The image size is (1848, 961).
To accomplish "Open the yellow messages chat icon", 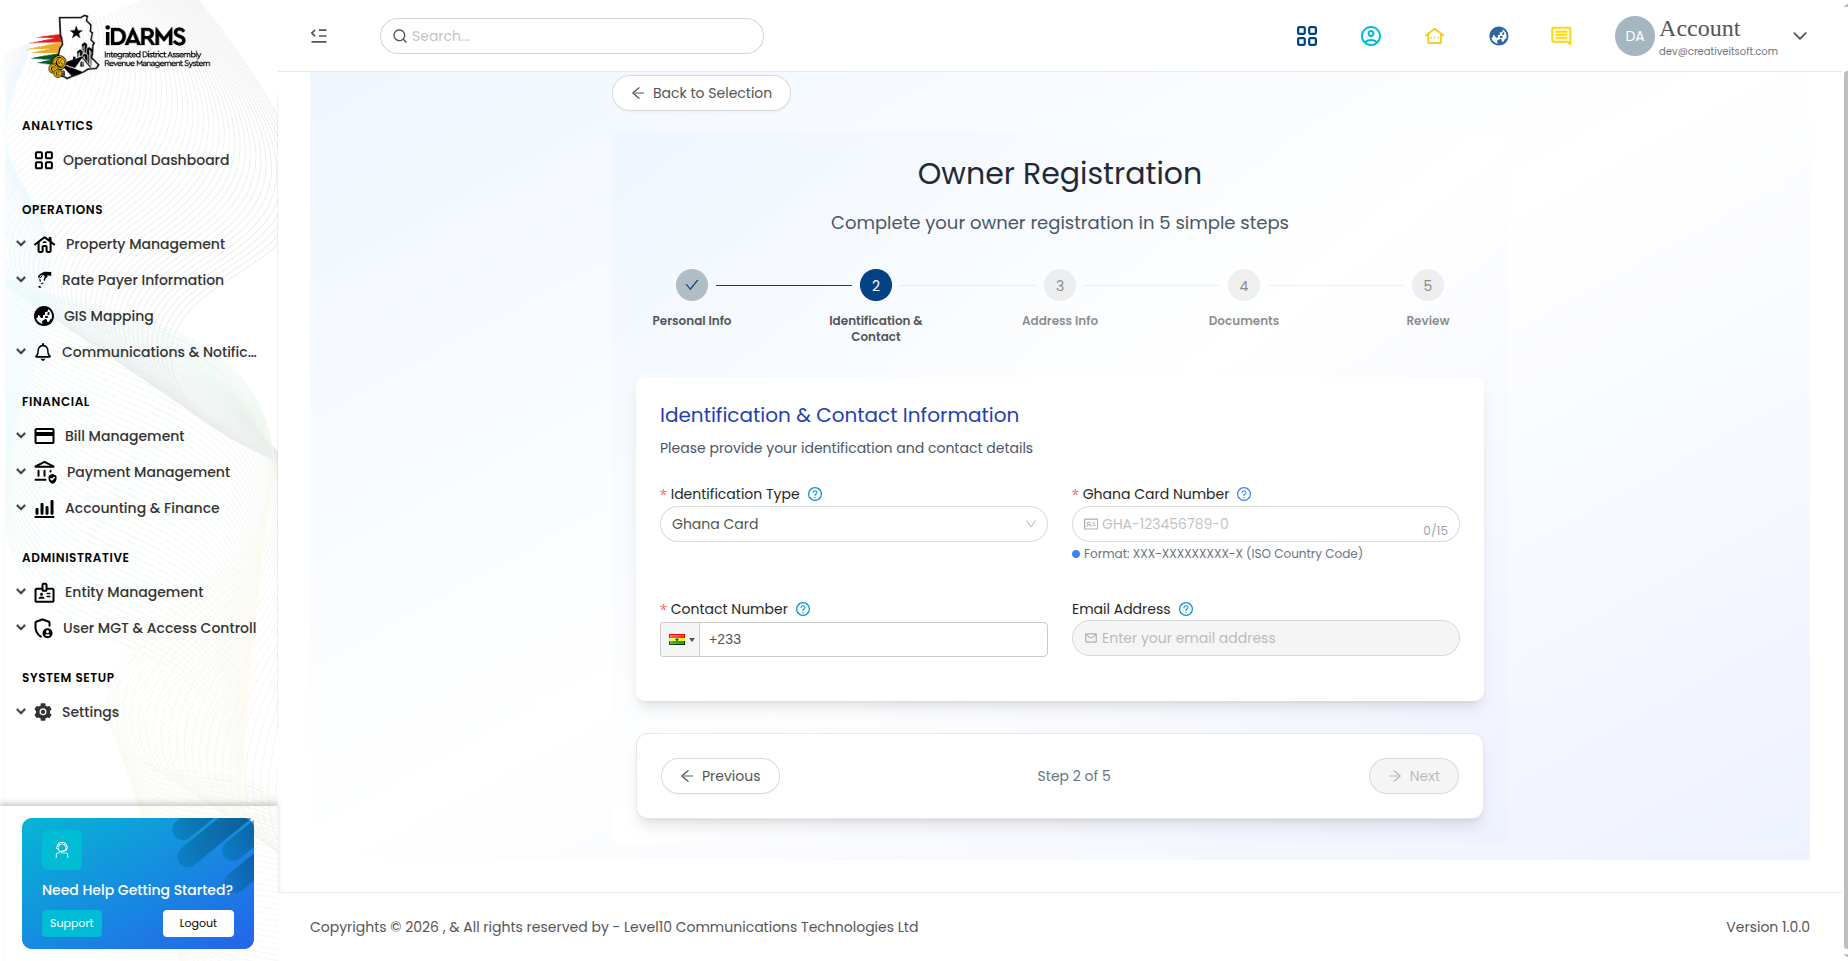I will click(1561, 36).
